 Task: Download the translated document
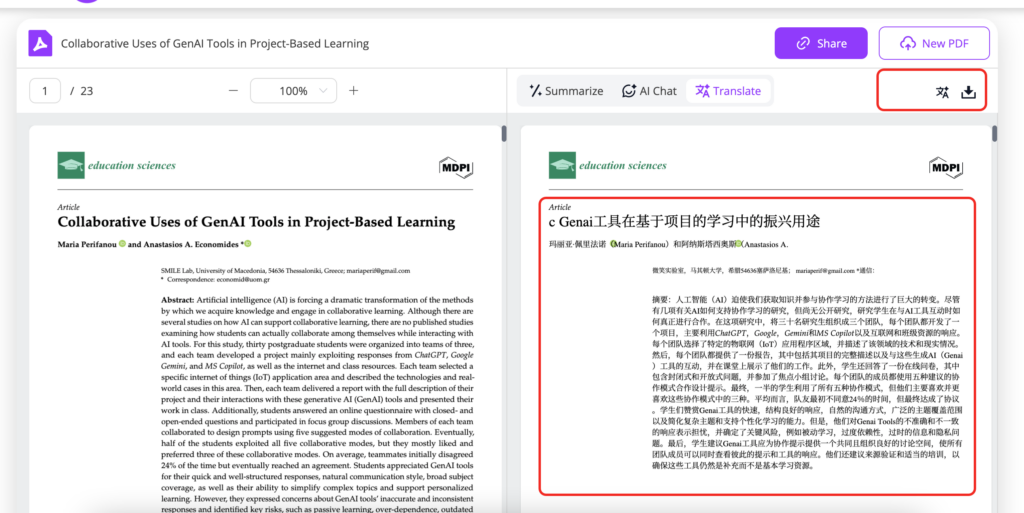click(x=968, y=92)
